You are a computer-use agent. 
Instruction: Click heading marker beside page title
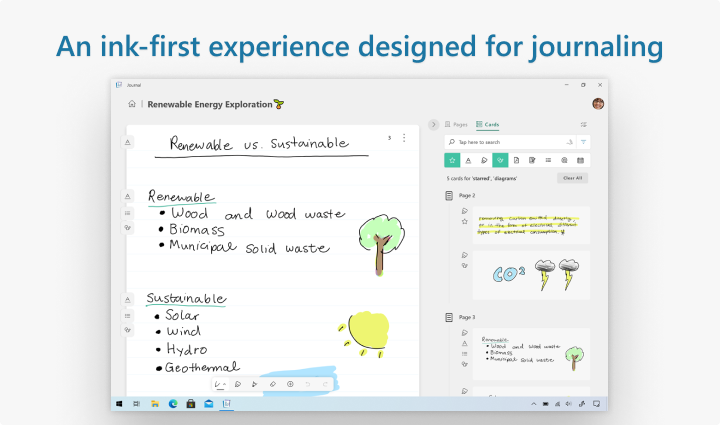tap(128, 142)
